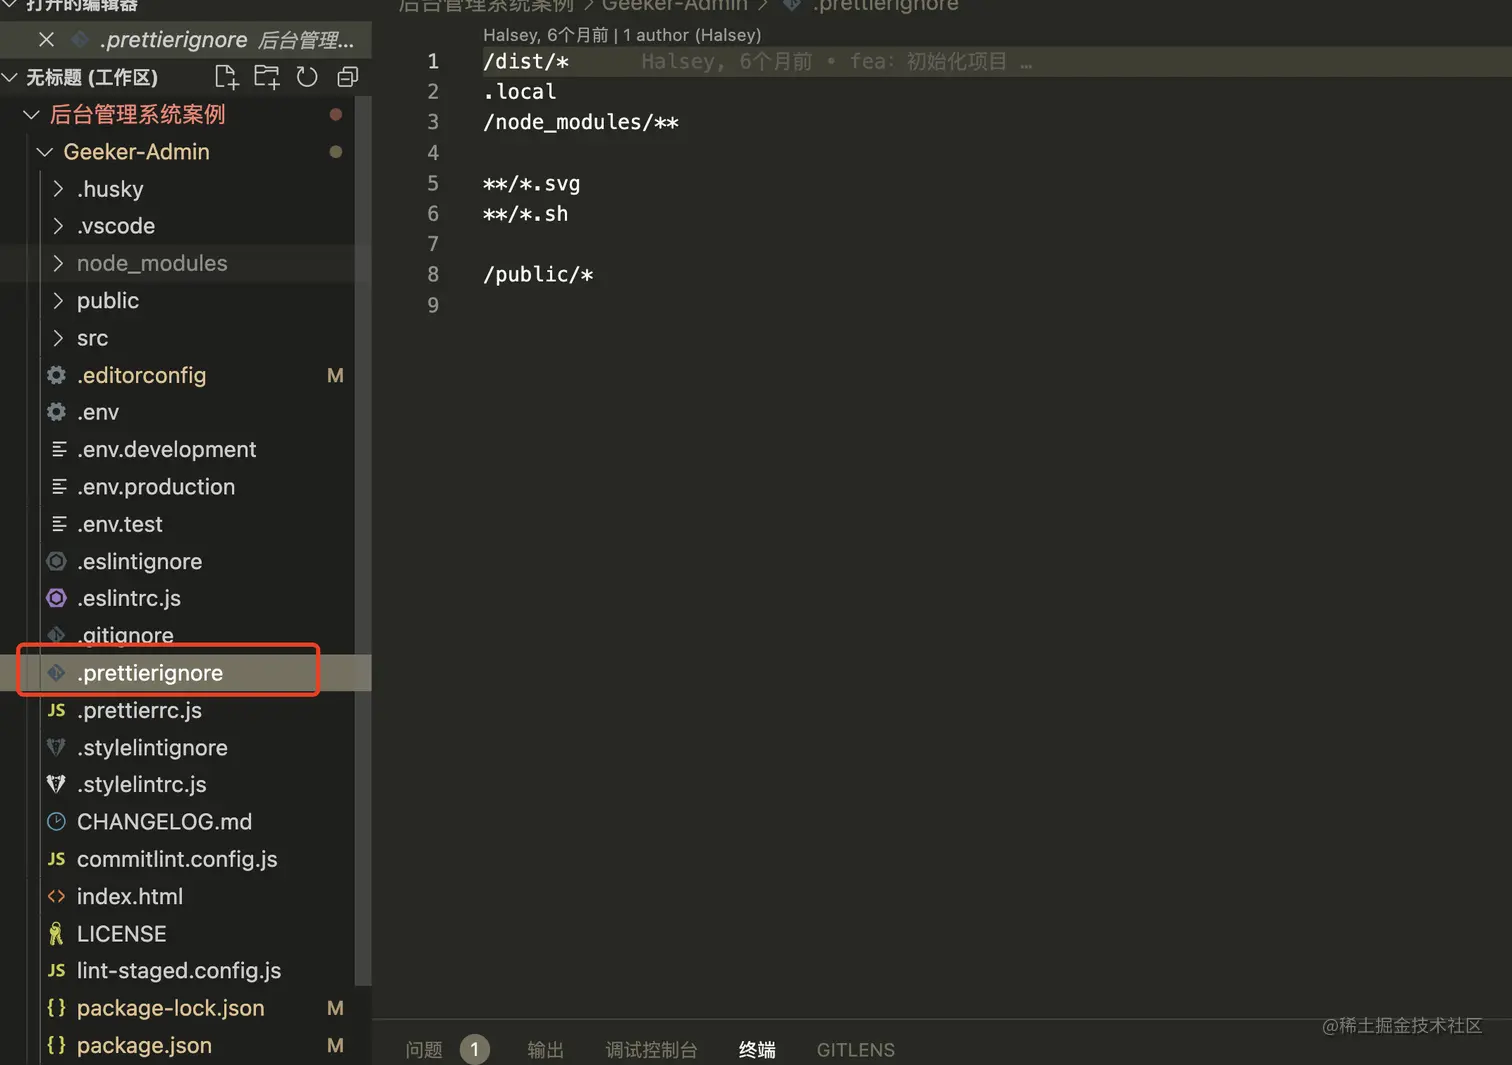Switch to the 调试控制台 debug console tab
1512x1065 pixels.
click(x=652, y=1049)
